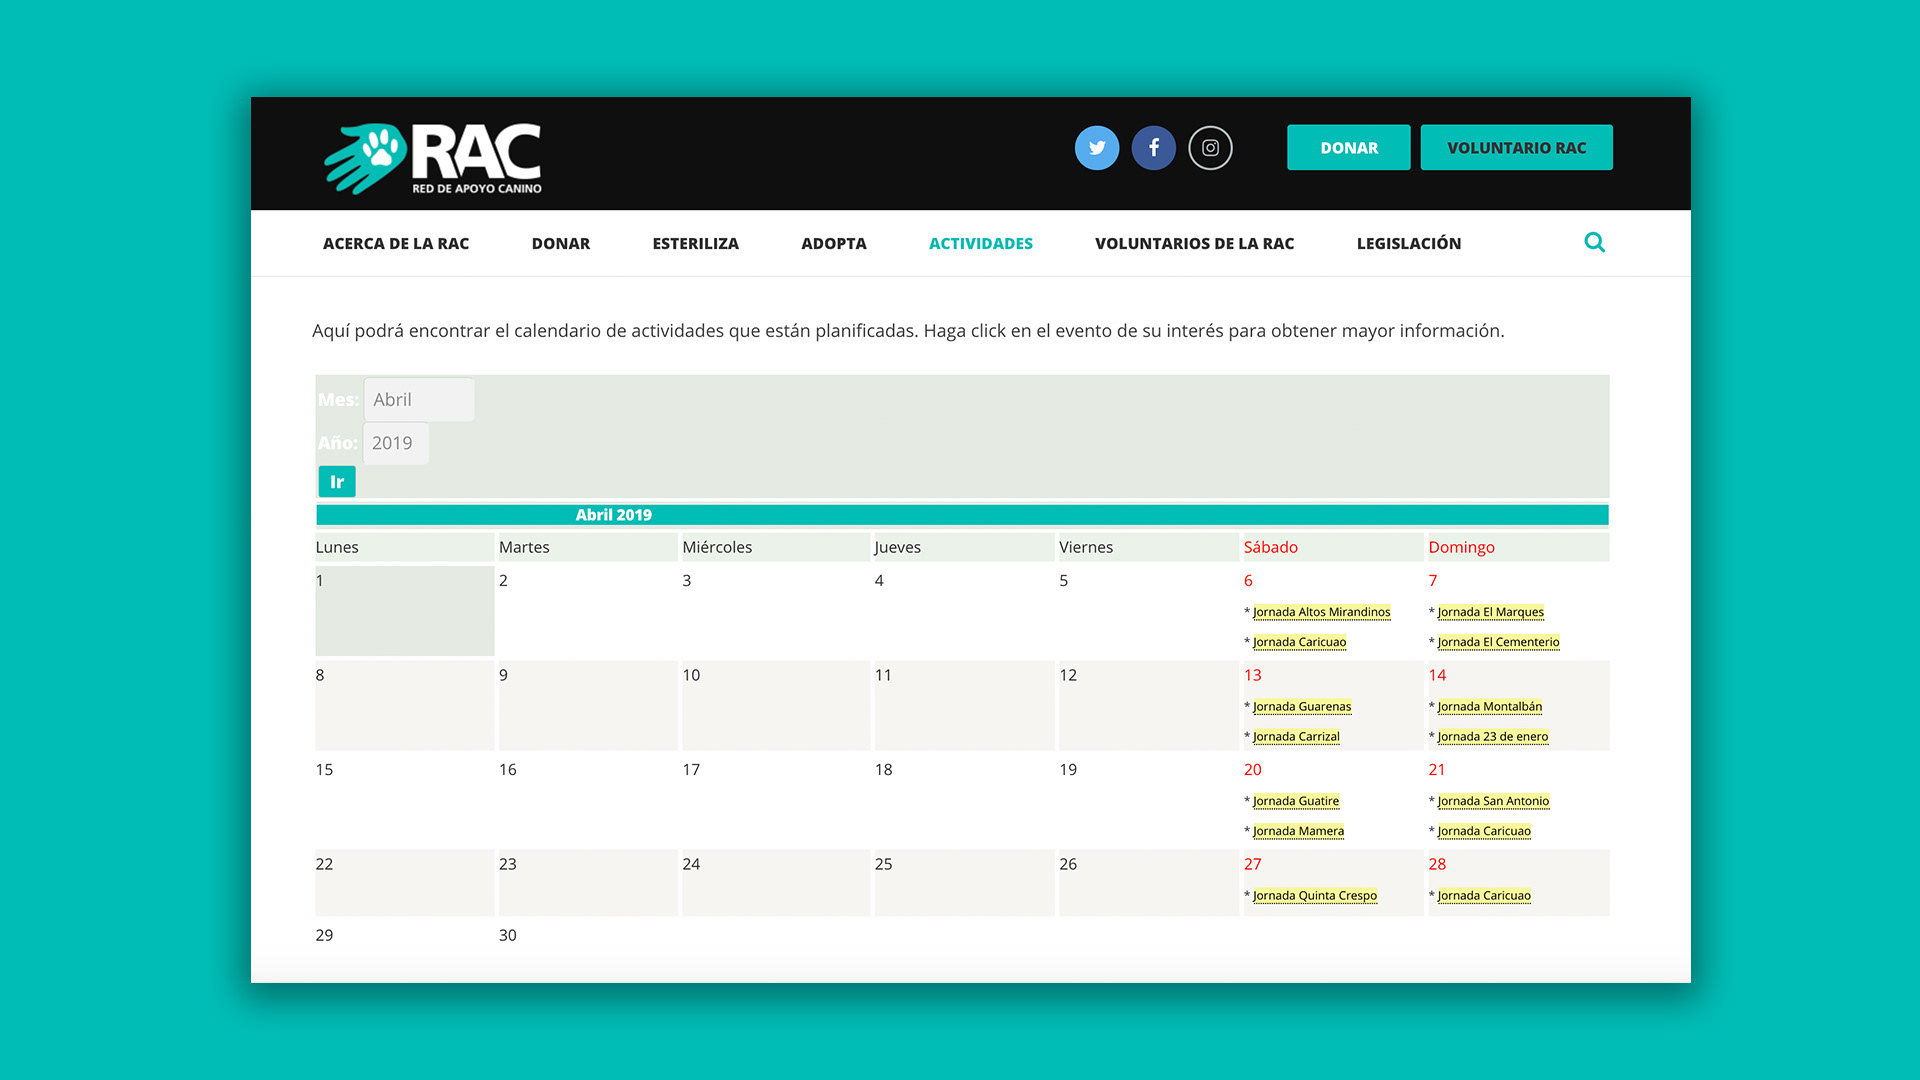Expand the Año dropdown showing 2019

click(x=396, y=443)
